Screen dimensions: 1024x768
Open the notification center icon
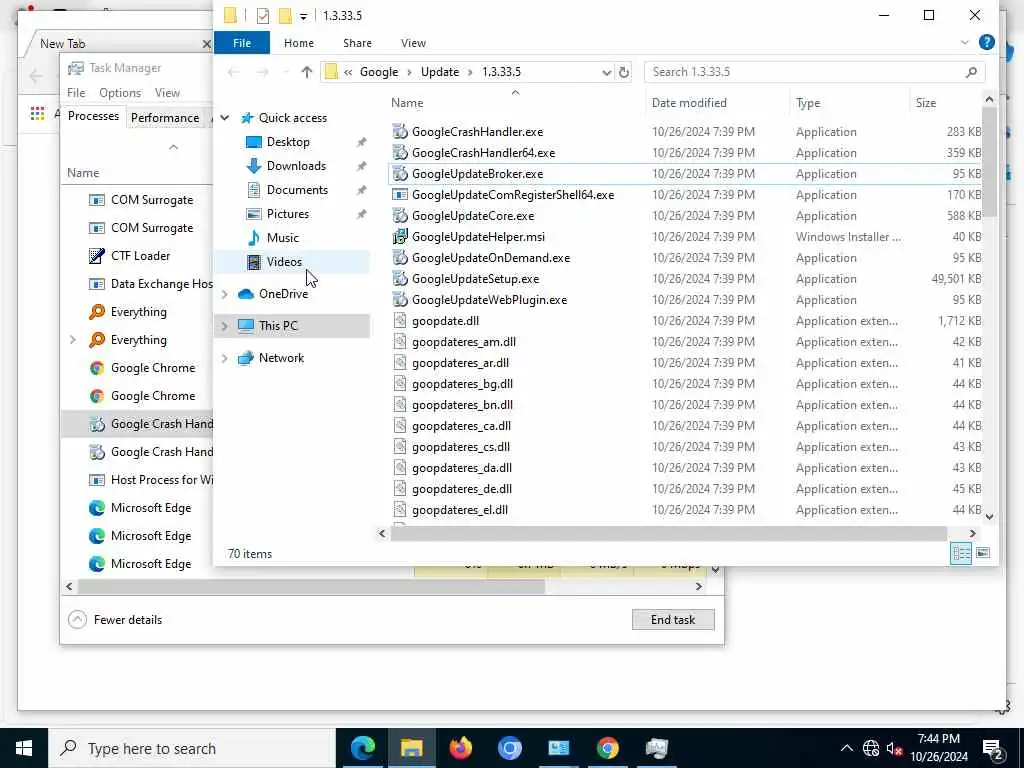(x=993, y=748)
